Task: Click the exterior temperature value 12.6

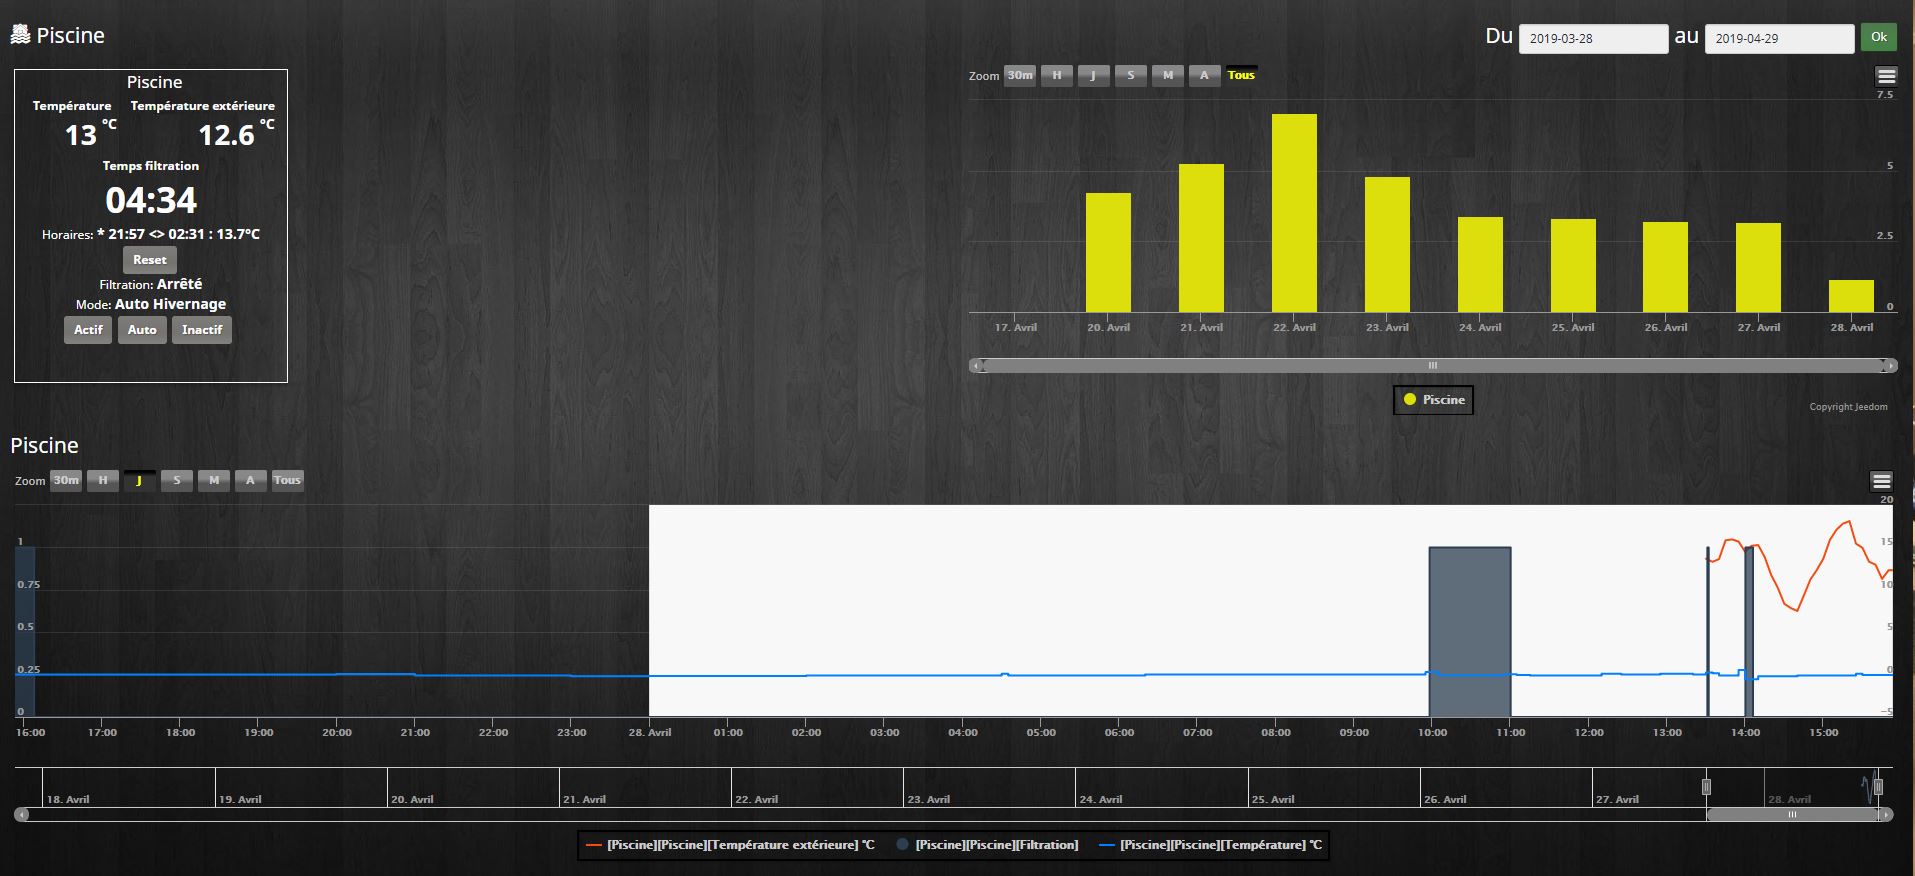Action: pos(226,135)
